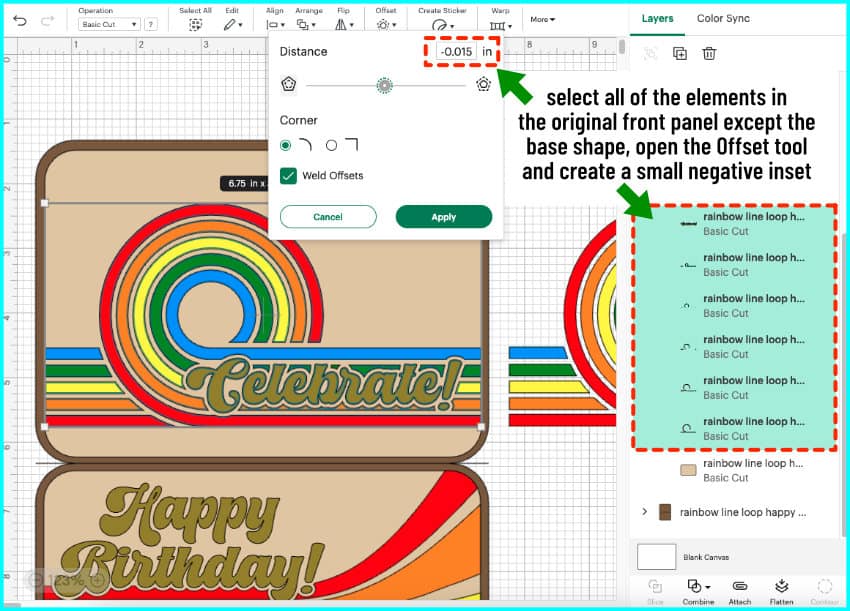
Task: Open the Operation Basic Cut dropdown
Action: pyautogui.click(x=109, y=24)
